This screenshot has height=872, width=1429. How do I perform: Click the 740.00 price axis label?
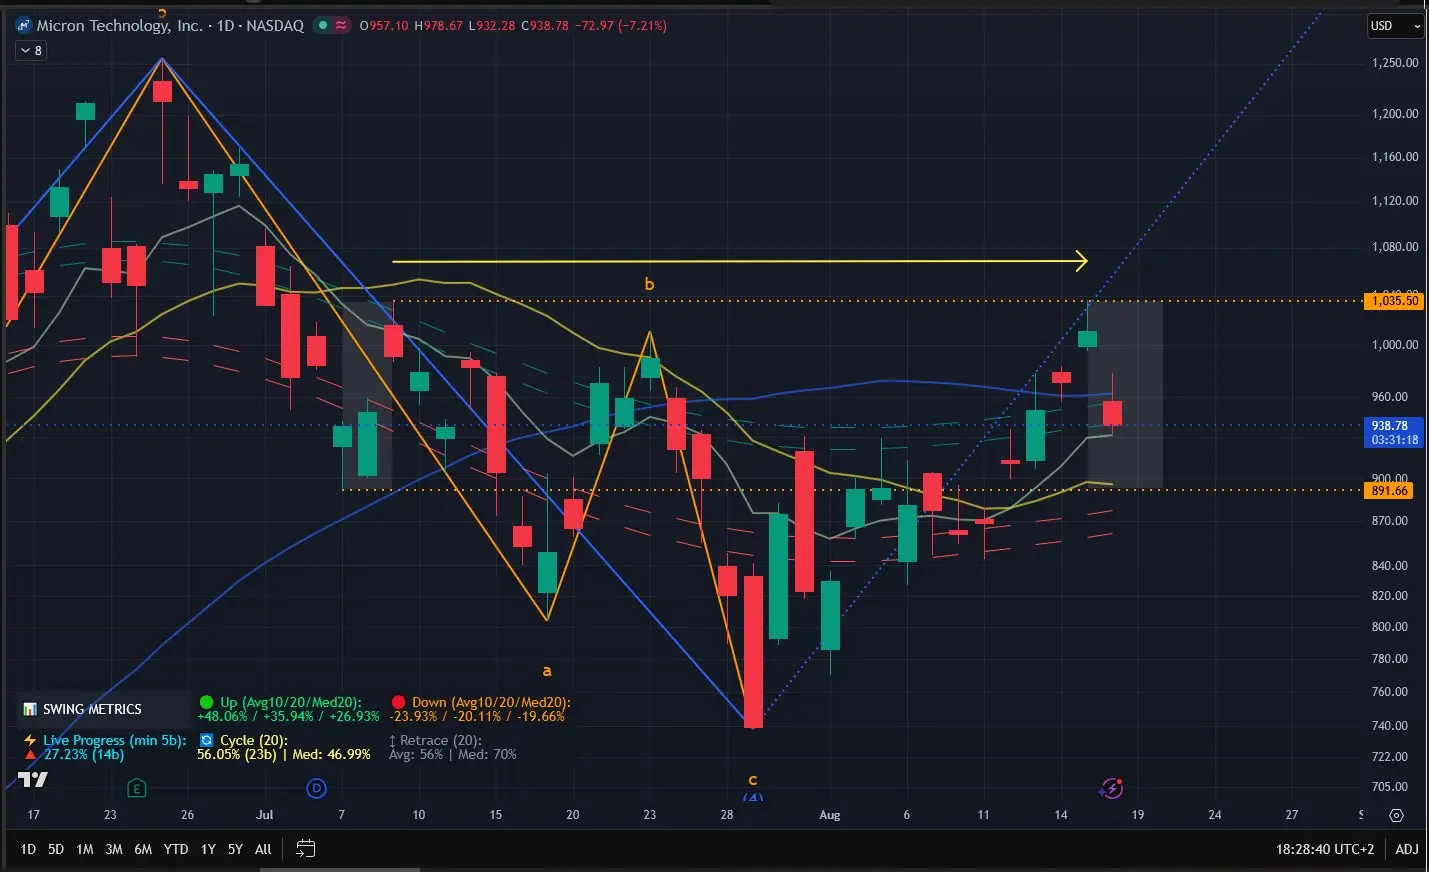pos(1390,725)
